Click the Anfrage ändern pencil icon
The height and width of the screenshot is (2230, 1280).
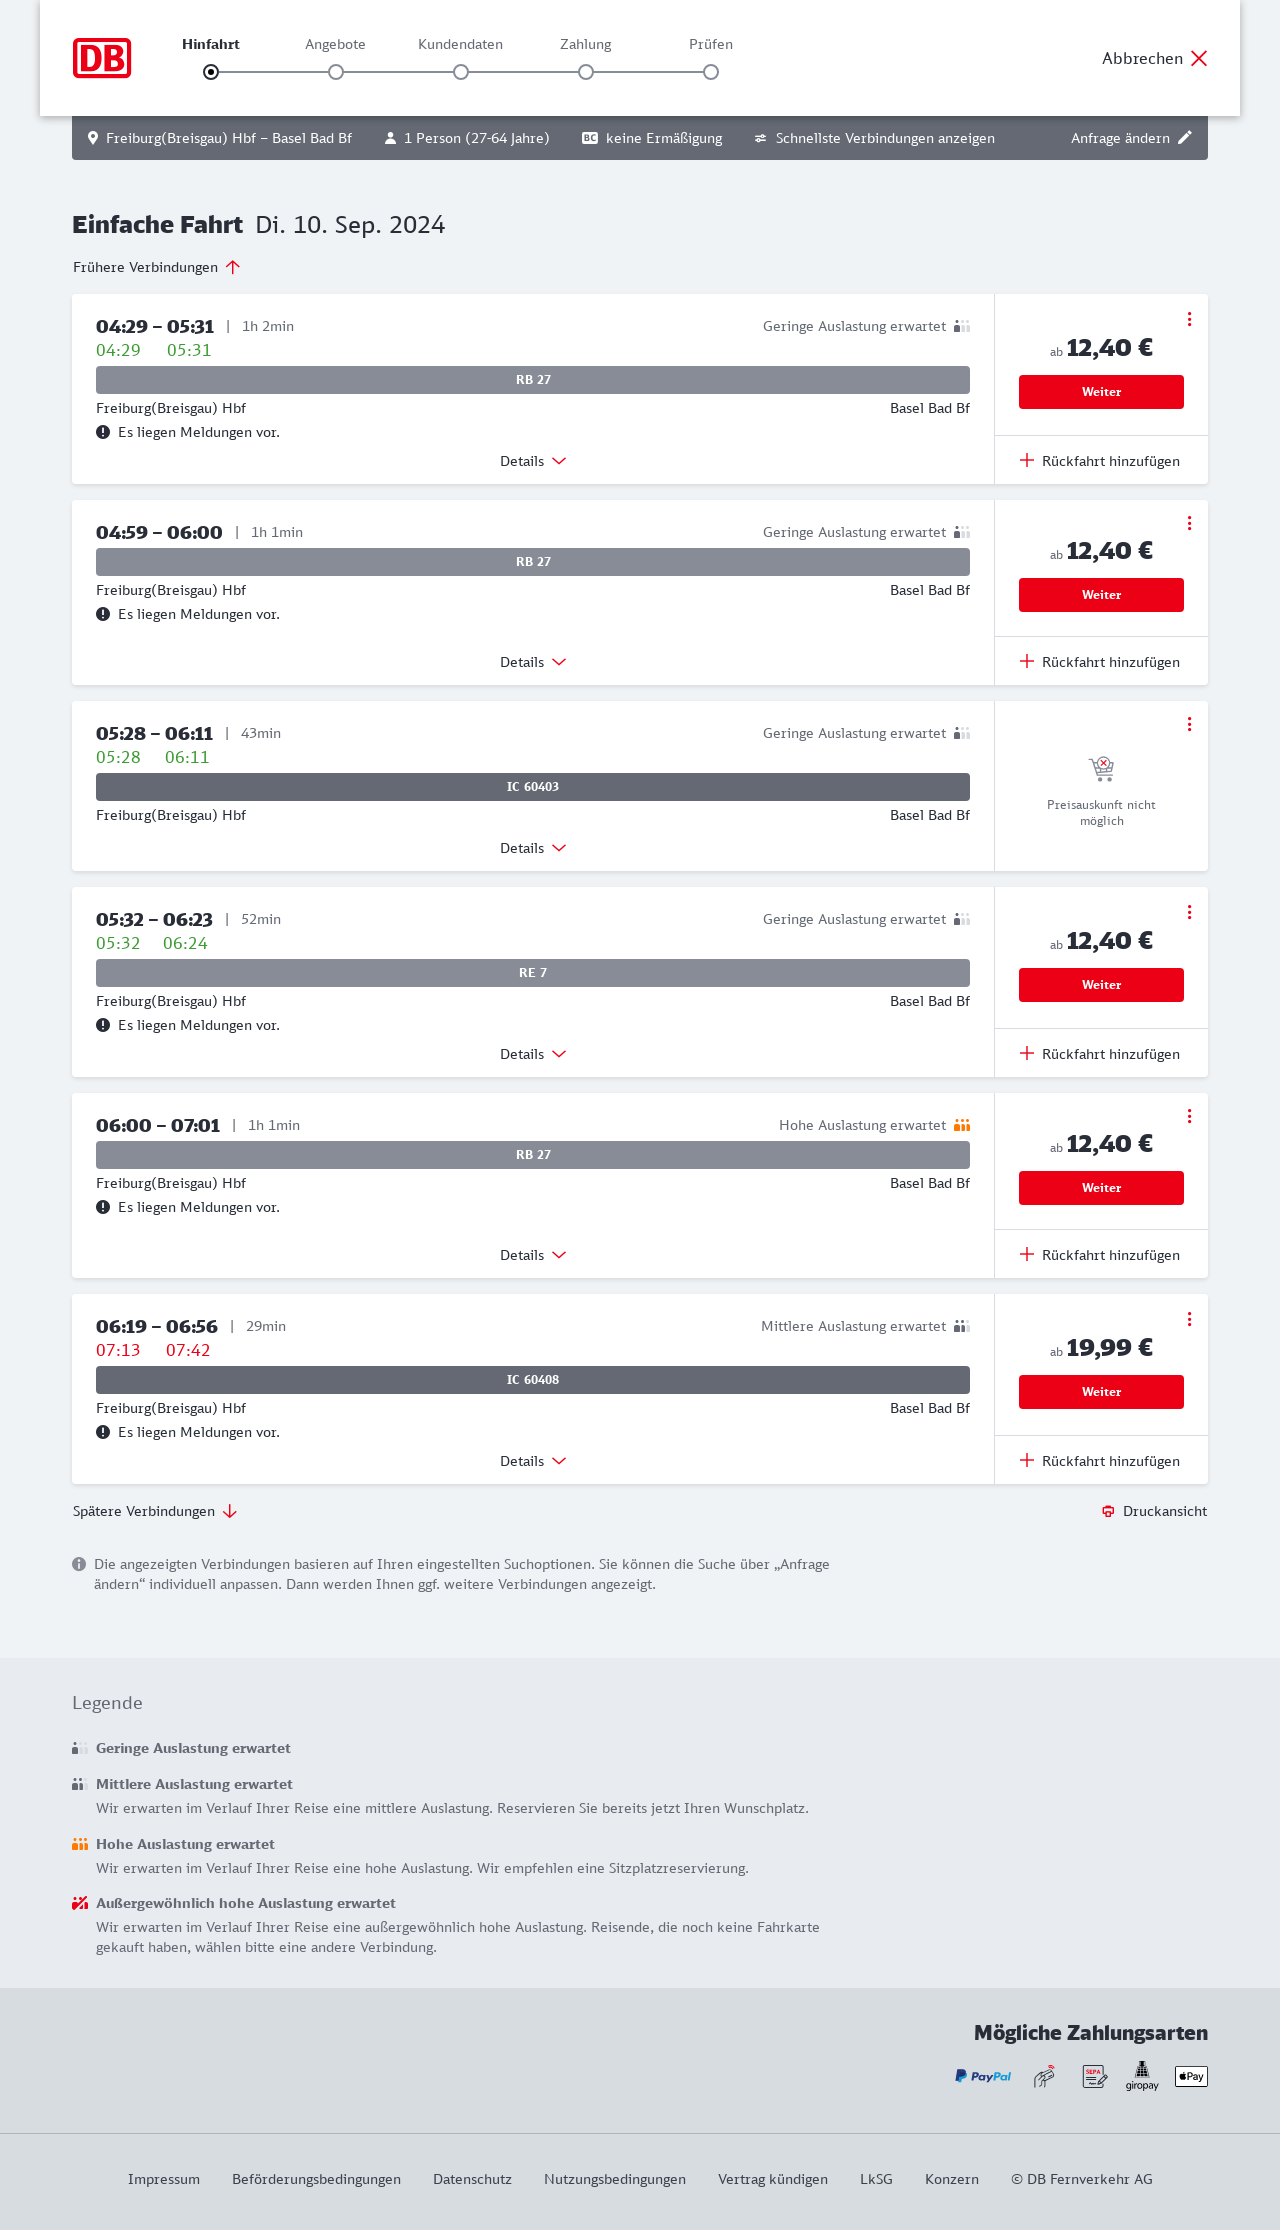(x=1185, y=138)
